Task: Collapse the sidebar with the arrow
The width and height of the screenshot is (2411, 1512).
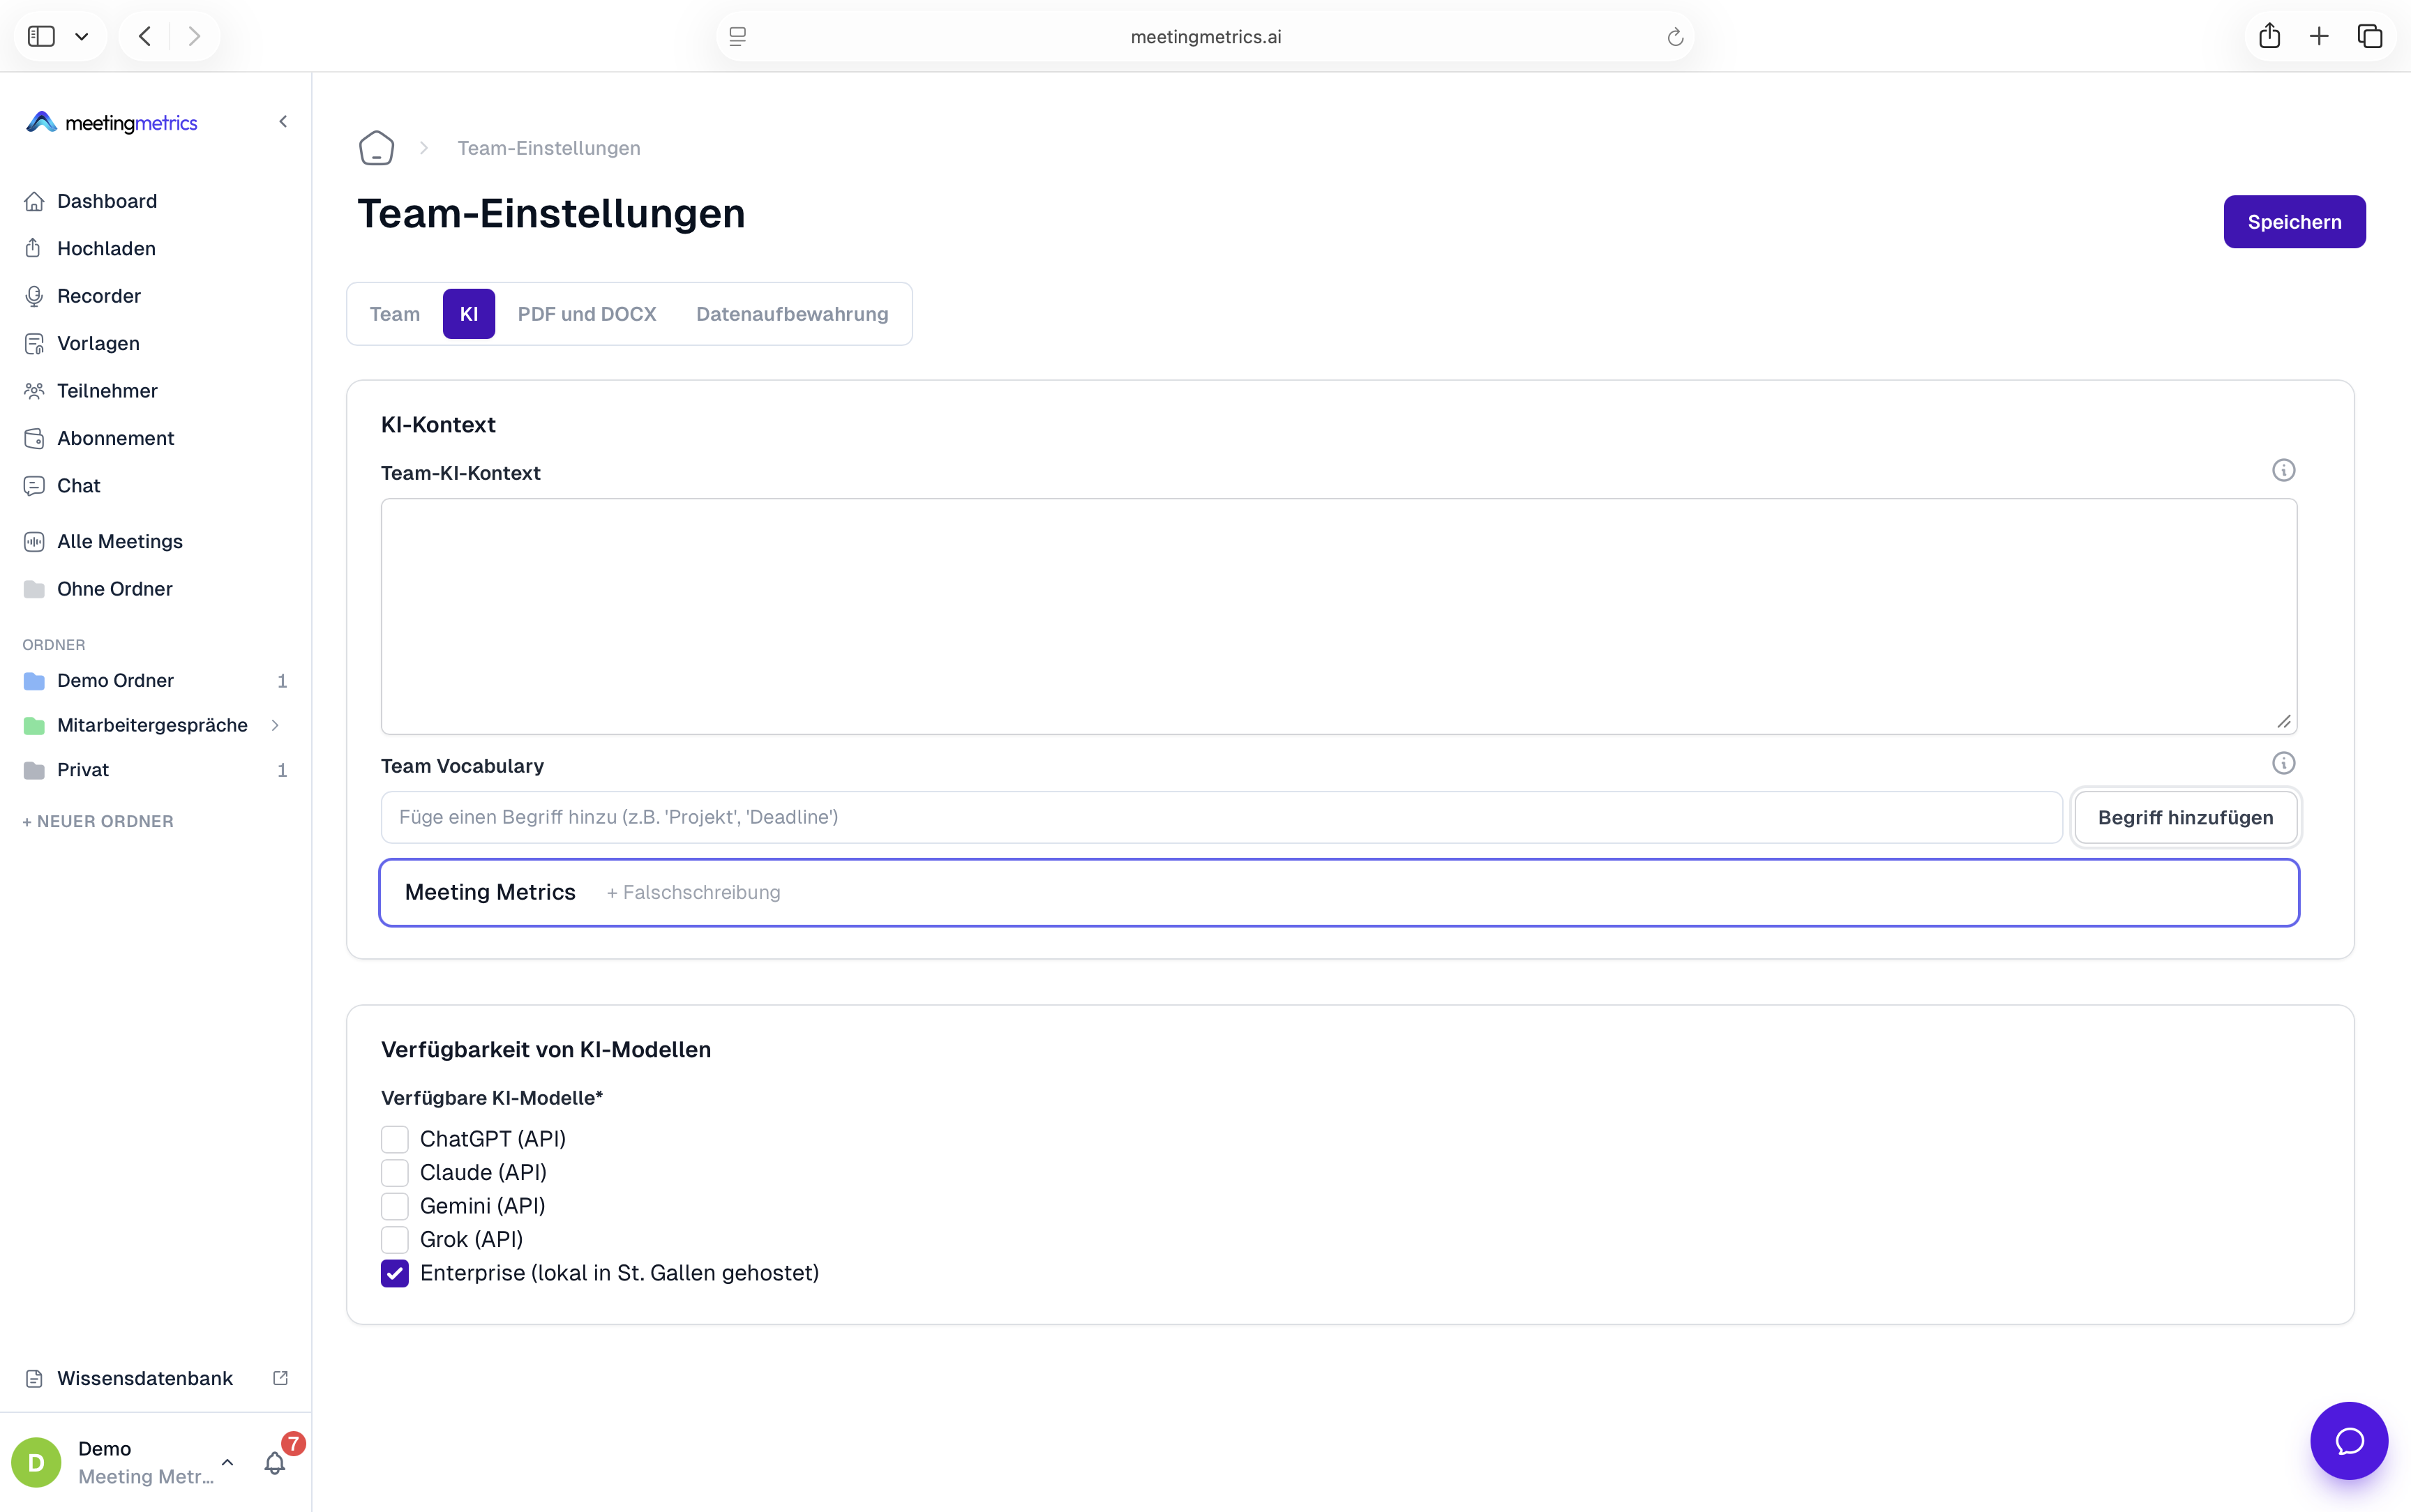Action: 283,122
